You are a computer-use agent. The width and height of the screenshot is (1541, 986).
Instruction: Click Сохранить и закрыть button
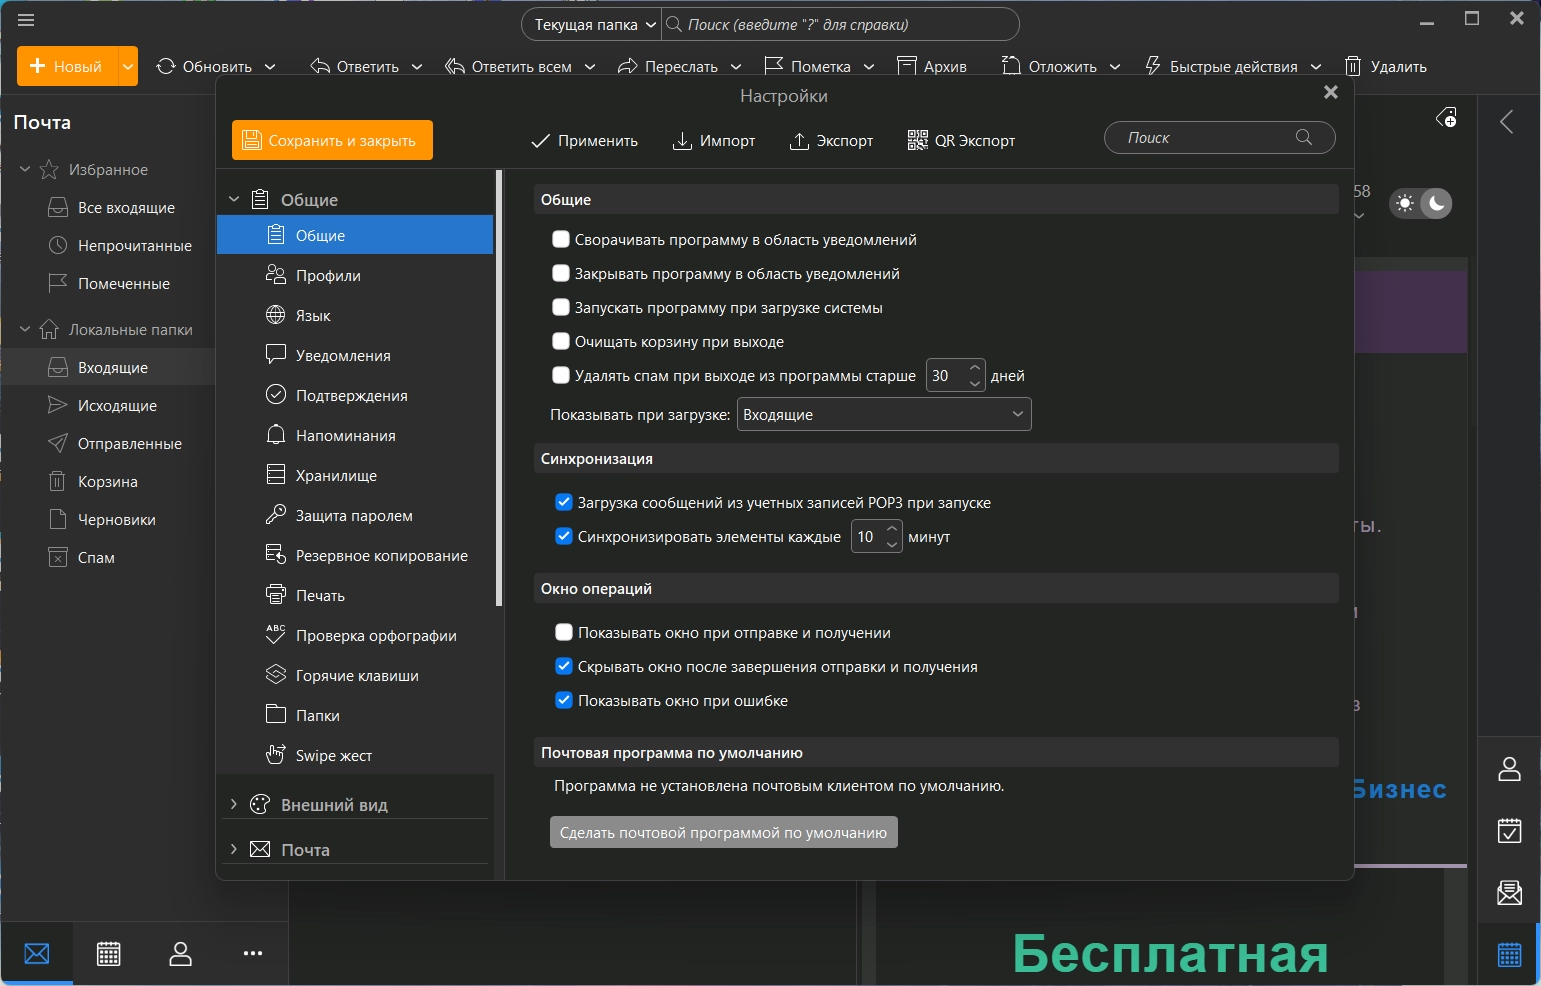pyautogui.click(x=332, y=140)
